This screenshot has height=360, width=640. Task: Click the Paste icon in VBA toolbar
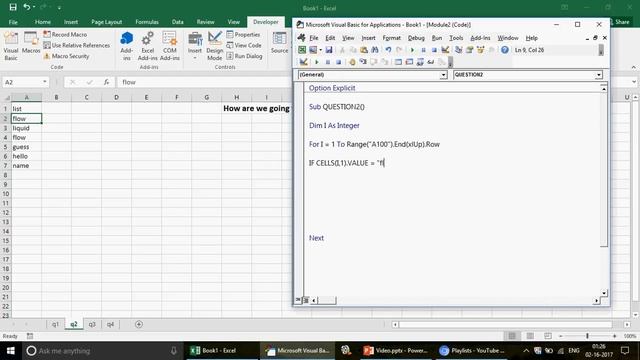pos(364,50)
